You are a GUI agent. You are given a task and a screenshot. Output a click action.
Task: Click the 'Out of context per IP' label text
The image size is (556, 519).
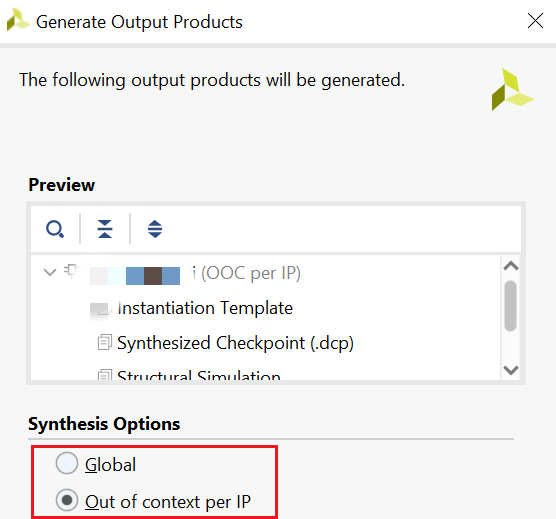coord(168,502)
